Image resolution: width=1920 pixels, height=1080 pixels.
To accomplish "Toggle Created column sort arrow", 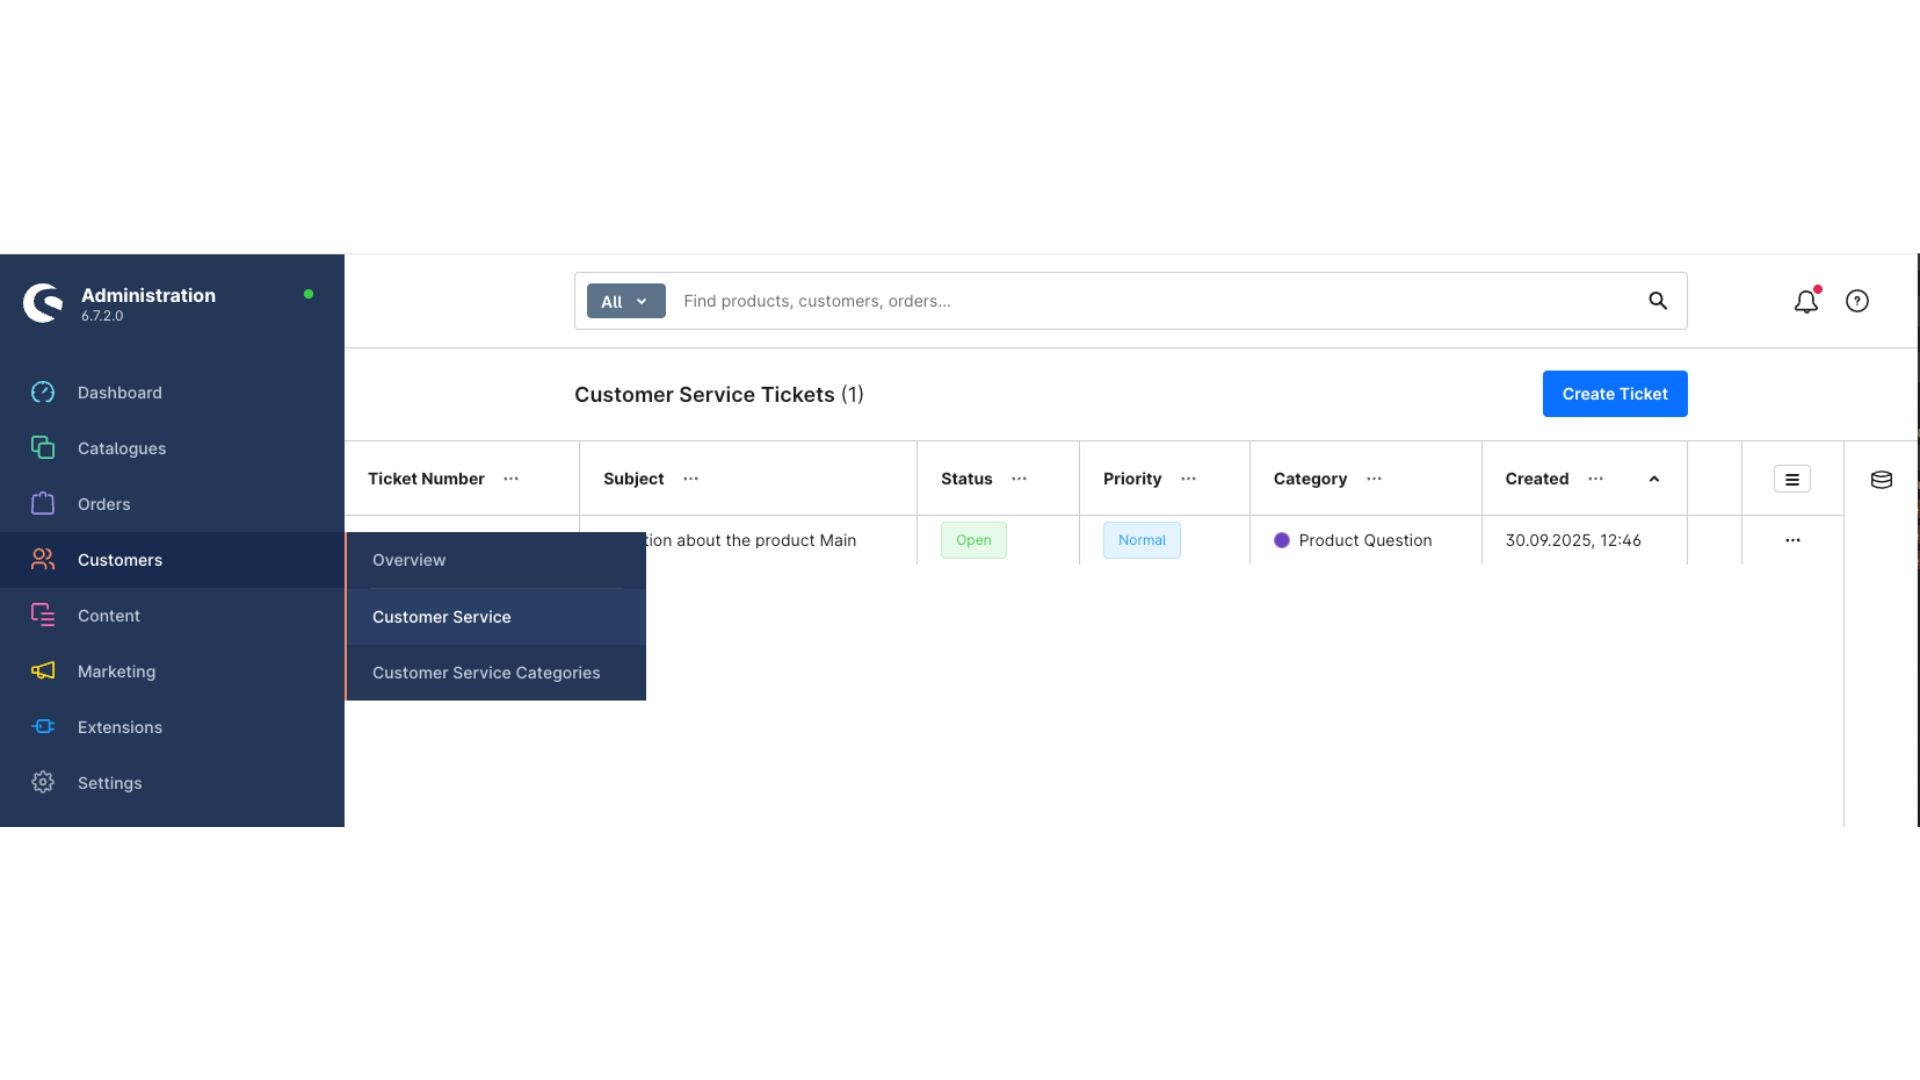I will click(x=1654, y=479).
